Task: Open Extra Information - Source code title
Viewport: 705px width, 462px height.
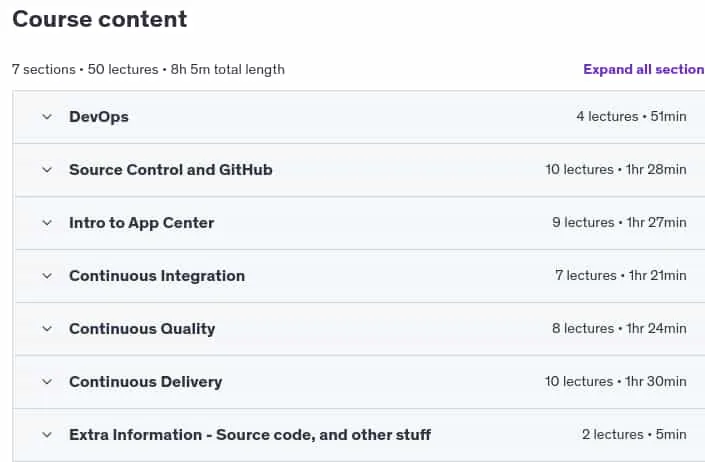Action: coord(250,435)
